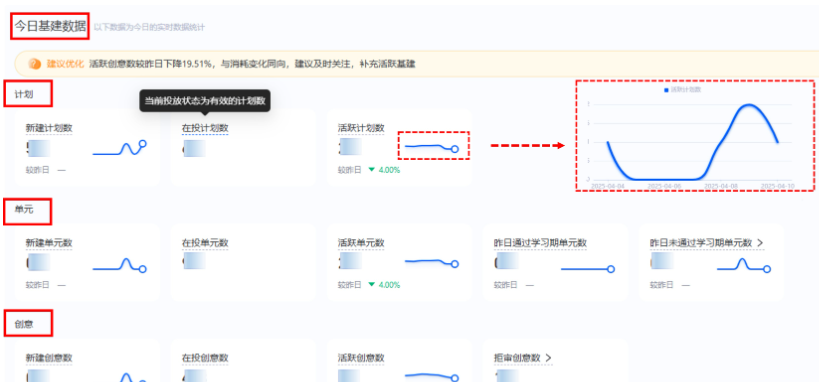This screenshot has height=382, width=819.
Task: Click the 活跃计划数 metric label
Action: (361, 128)
